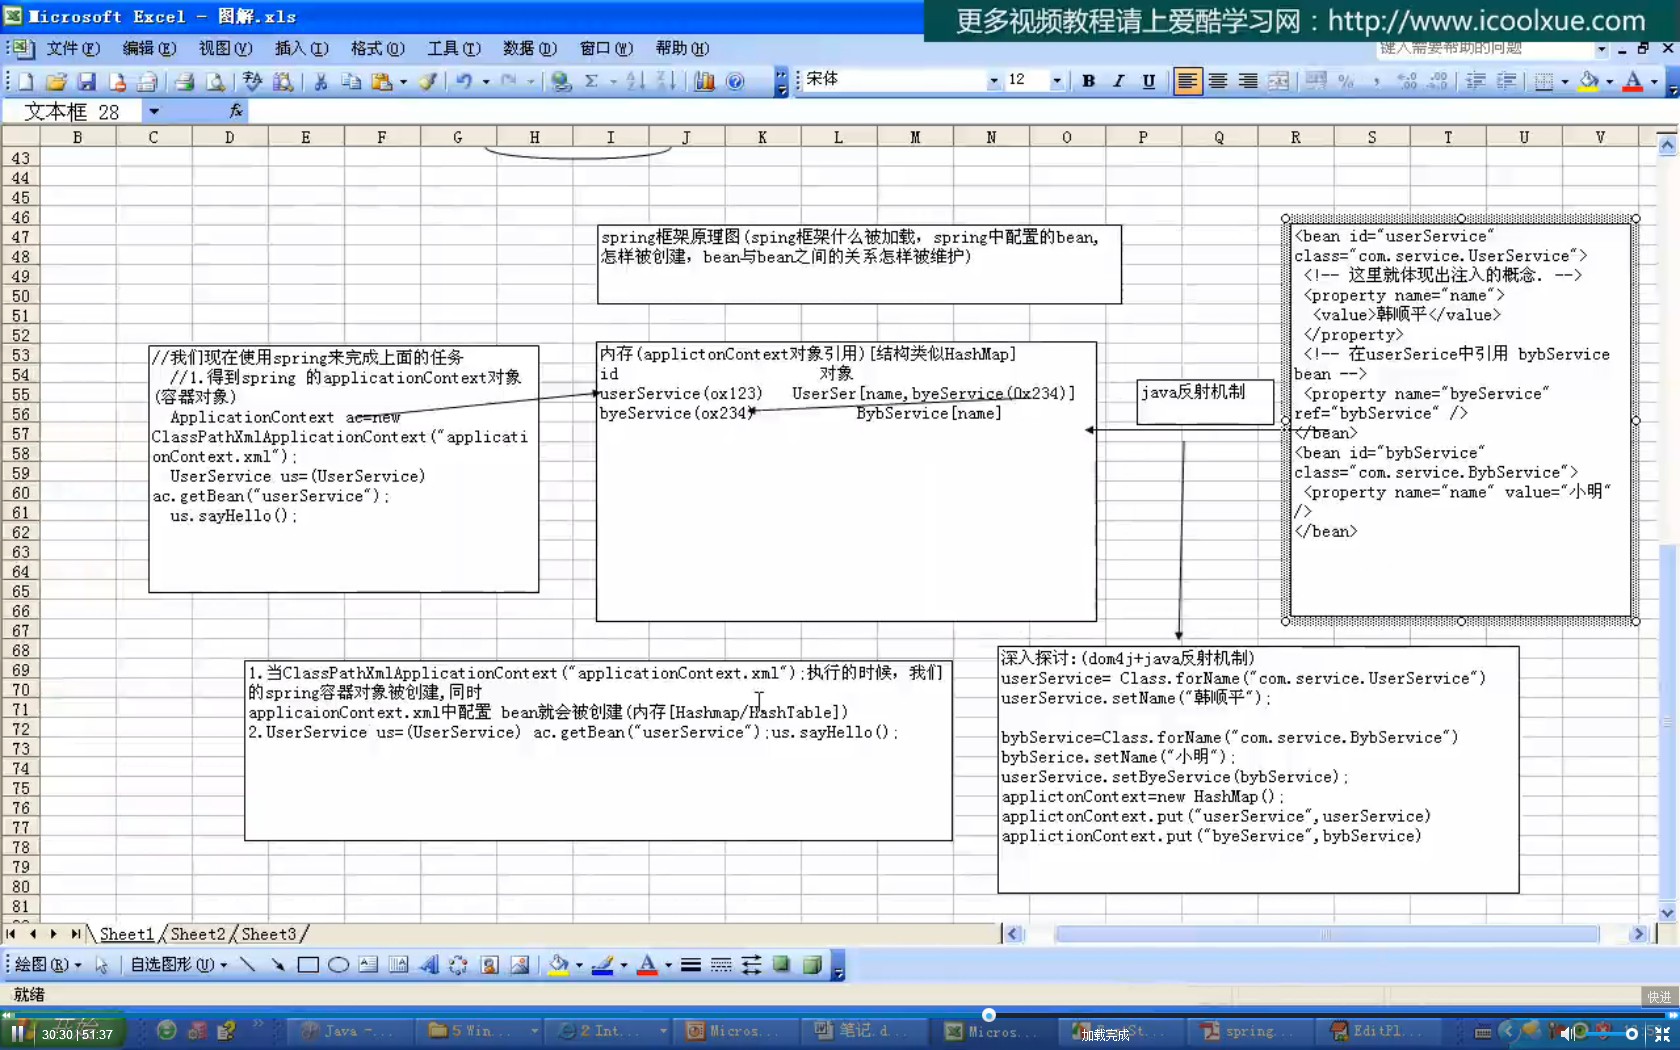Open the Chart Wizard
The height and width of the screenshot is (1050, 1680).
(x=704, y=82)
